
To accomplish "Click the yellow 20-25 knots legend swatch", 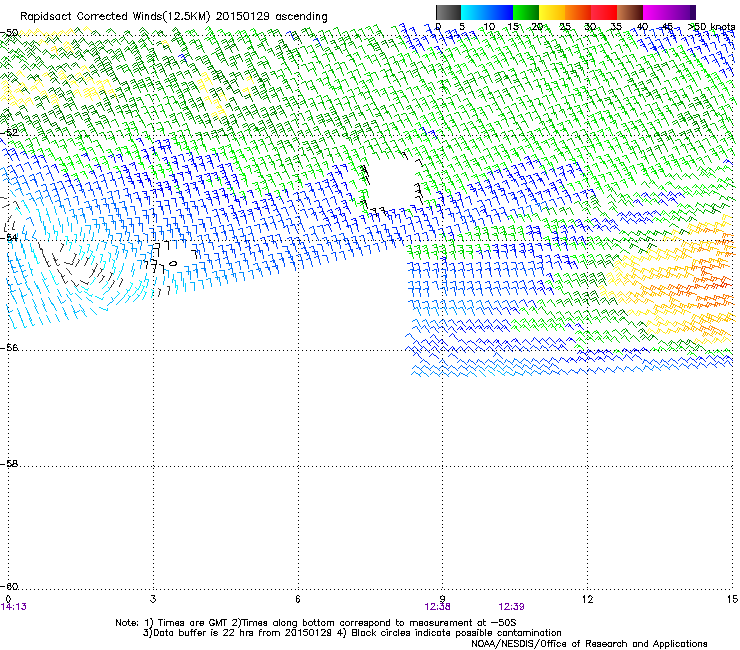I will point(552,12).
